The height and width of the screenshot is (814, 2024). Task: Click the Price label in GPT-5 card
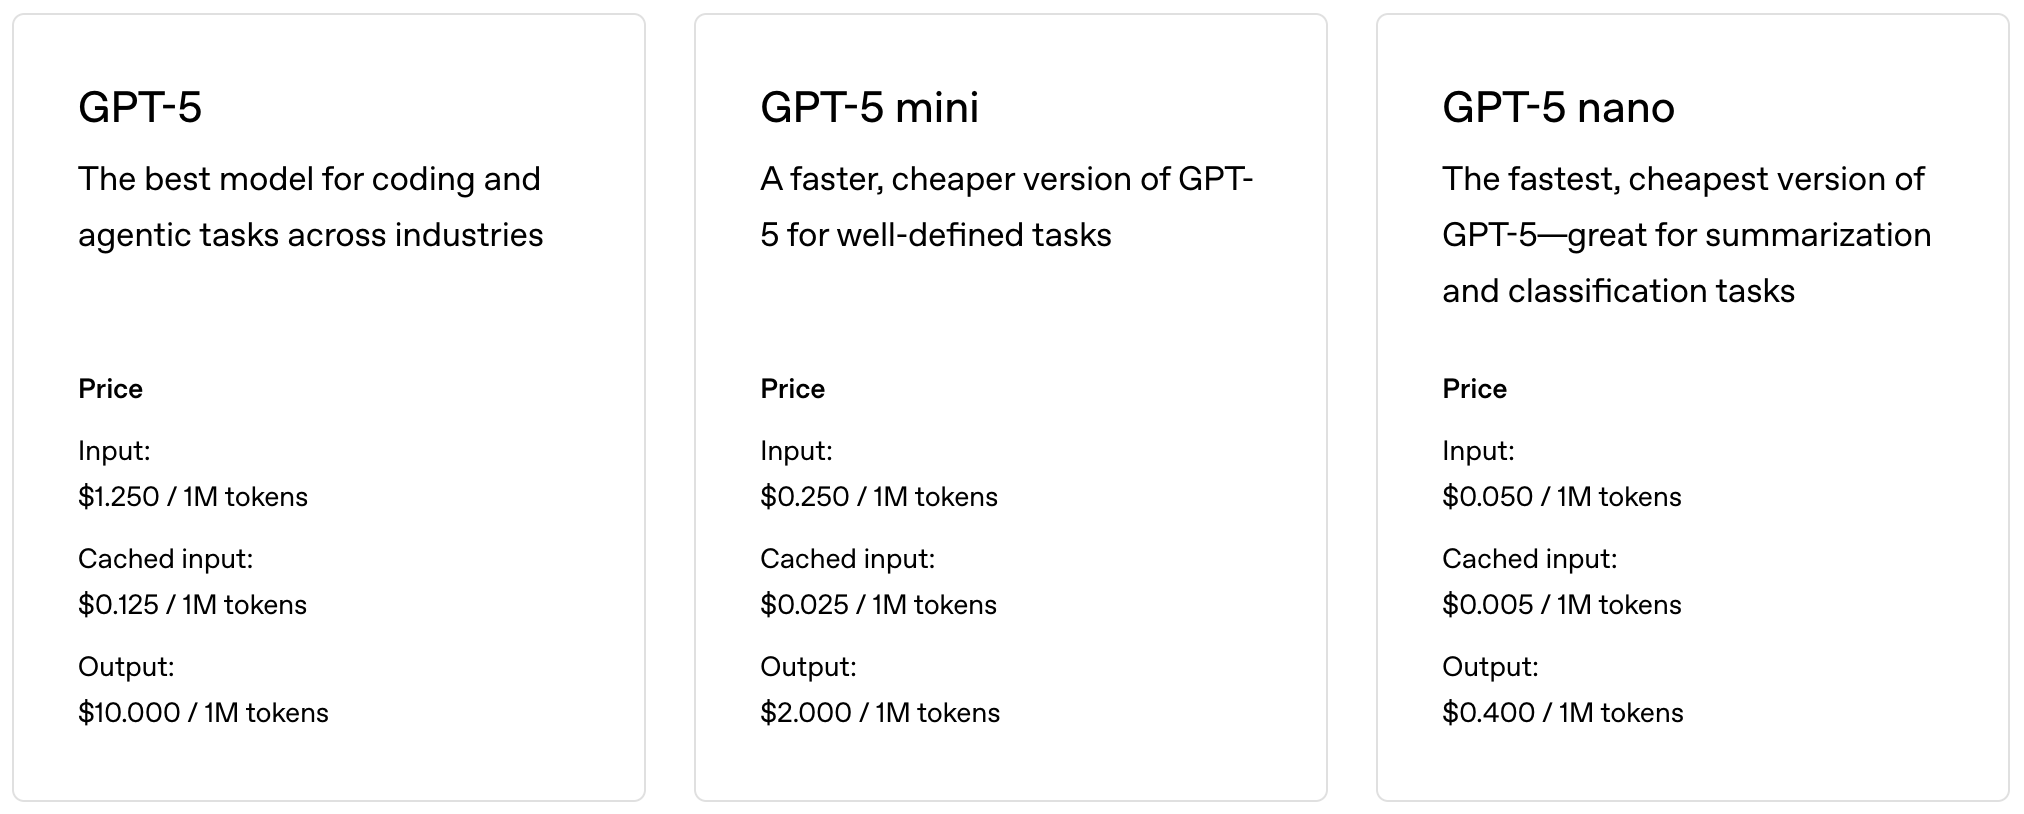pyautogui.click(x=110, y=389)
